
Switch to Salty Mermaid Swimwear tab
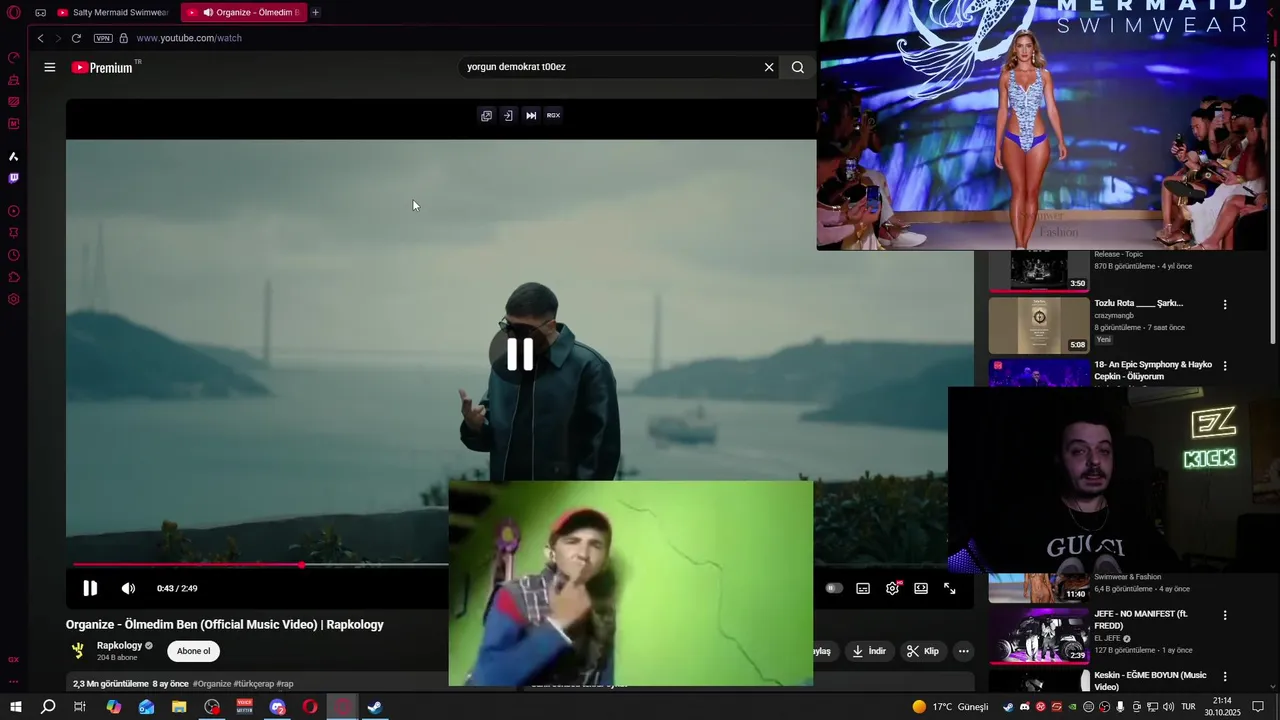tap(113, 13)
